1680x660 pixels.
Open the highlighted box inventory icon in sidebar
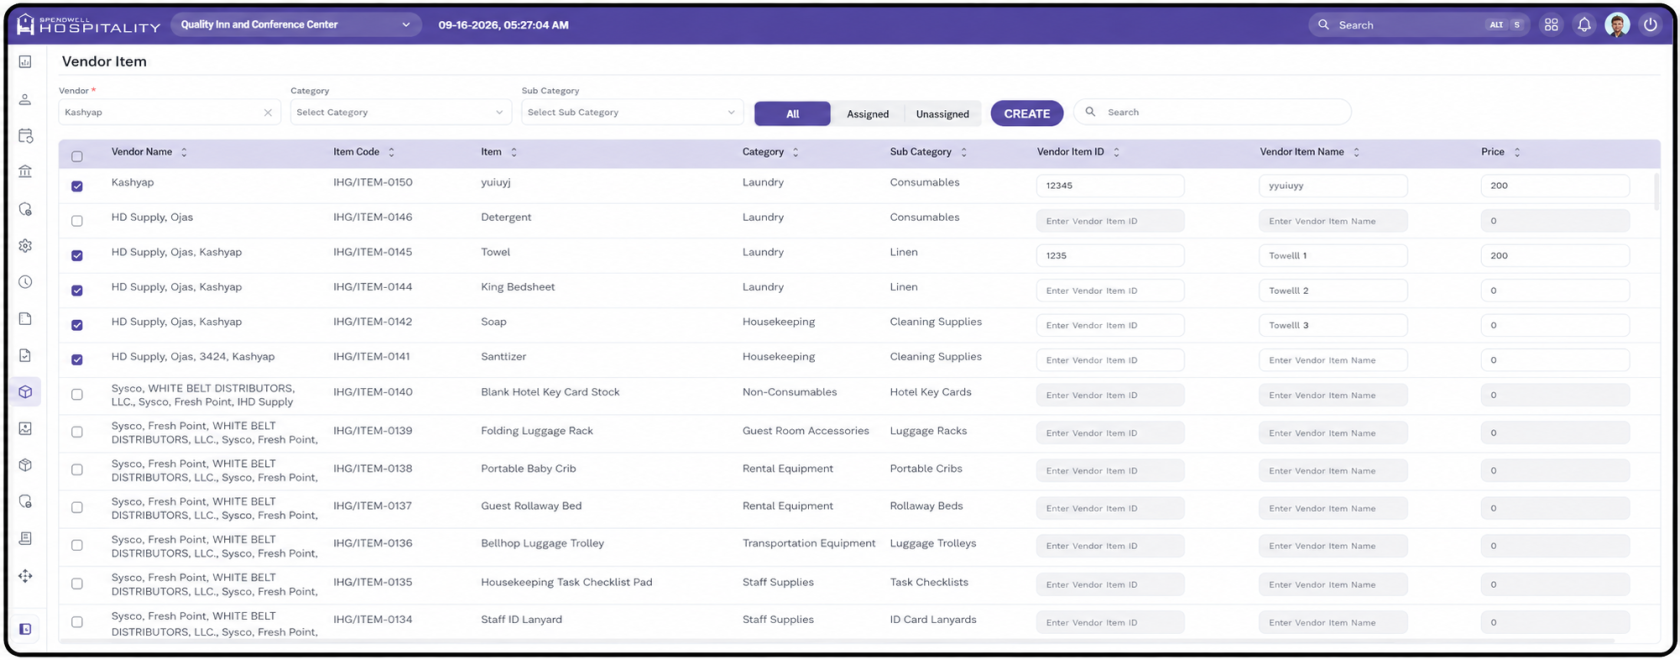[x=25, y=392]
